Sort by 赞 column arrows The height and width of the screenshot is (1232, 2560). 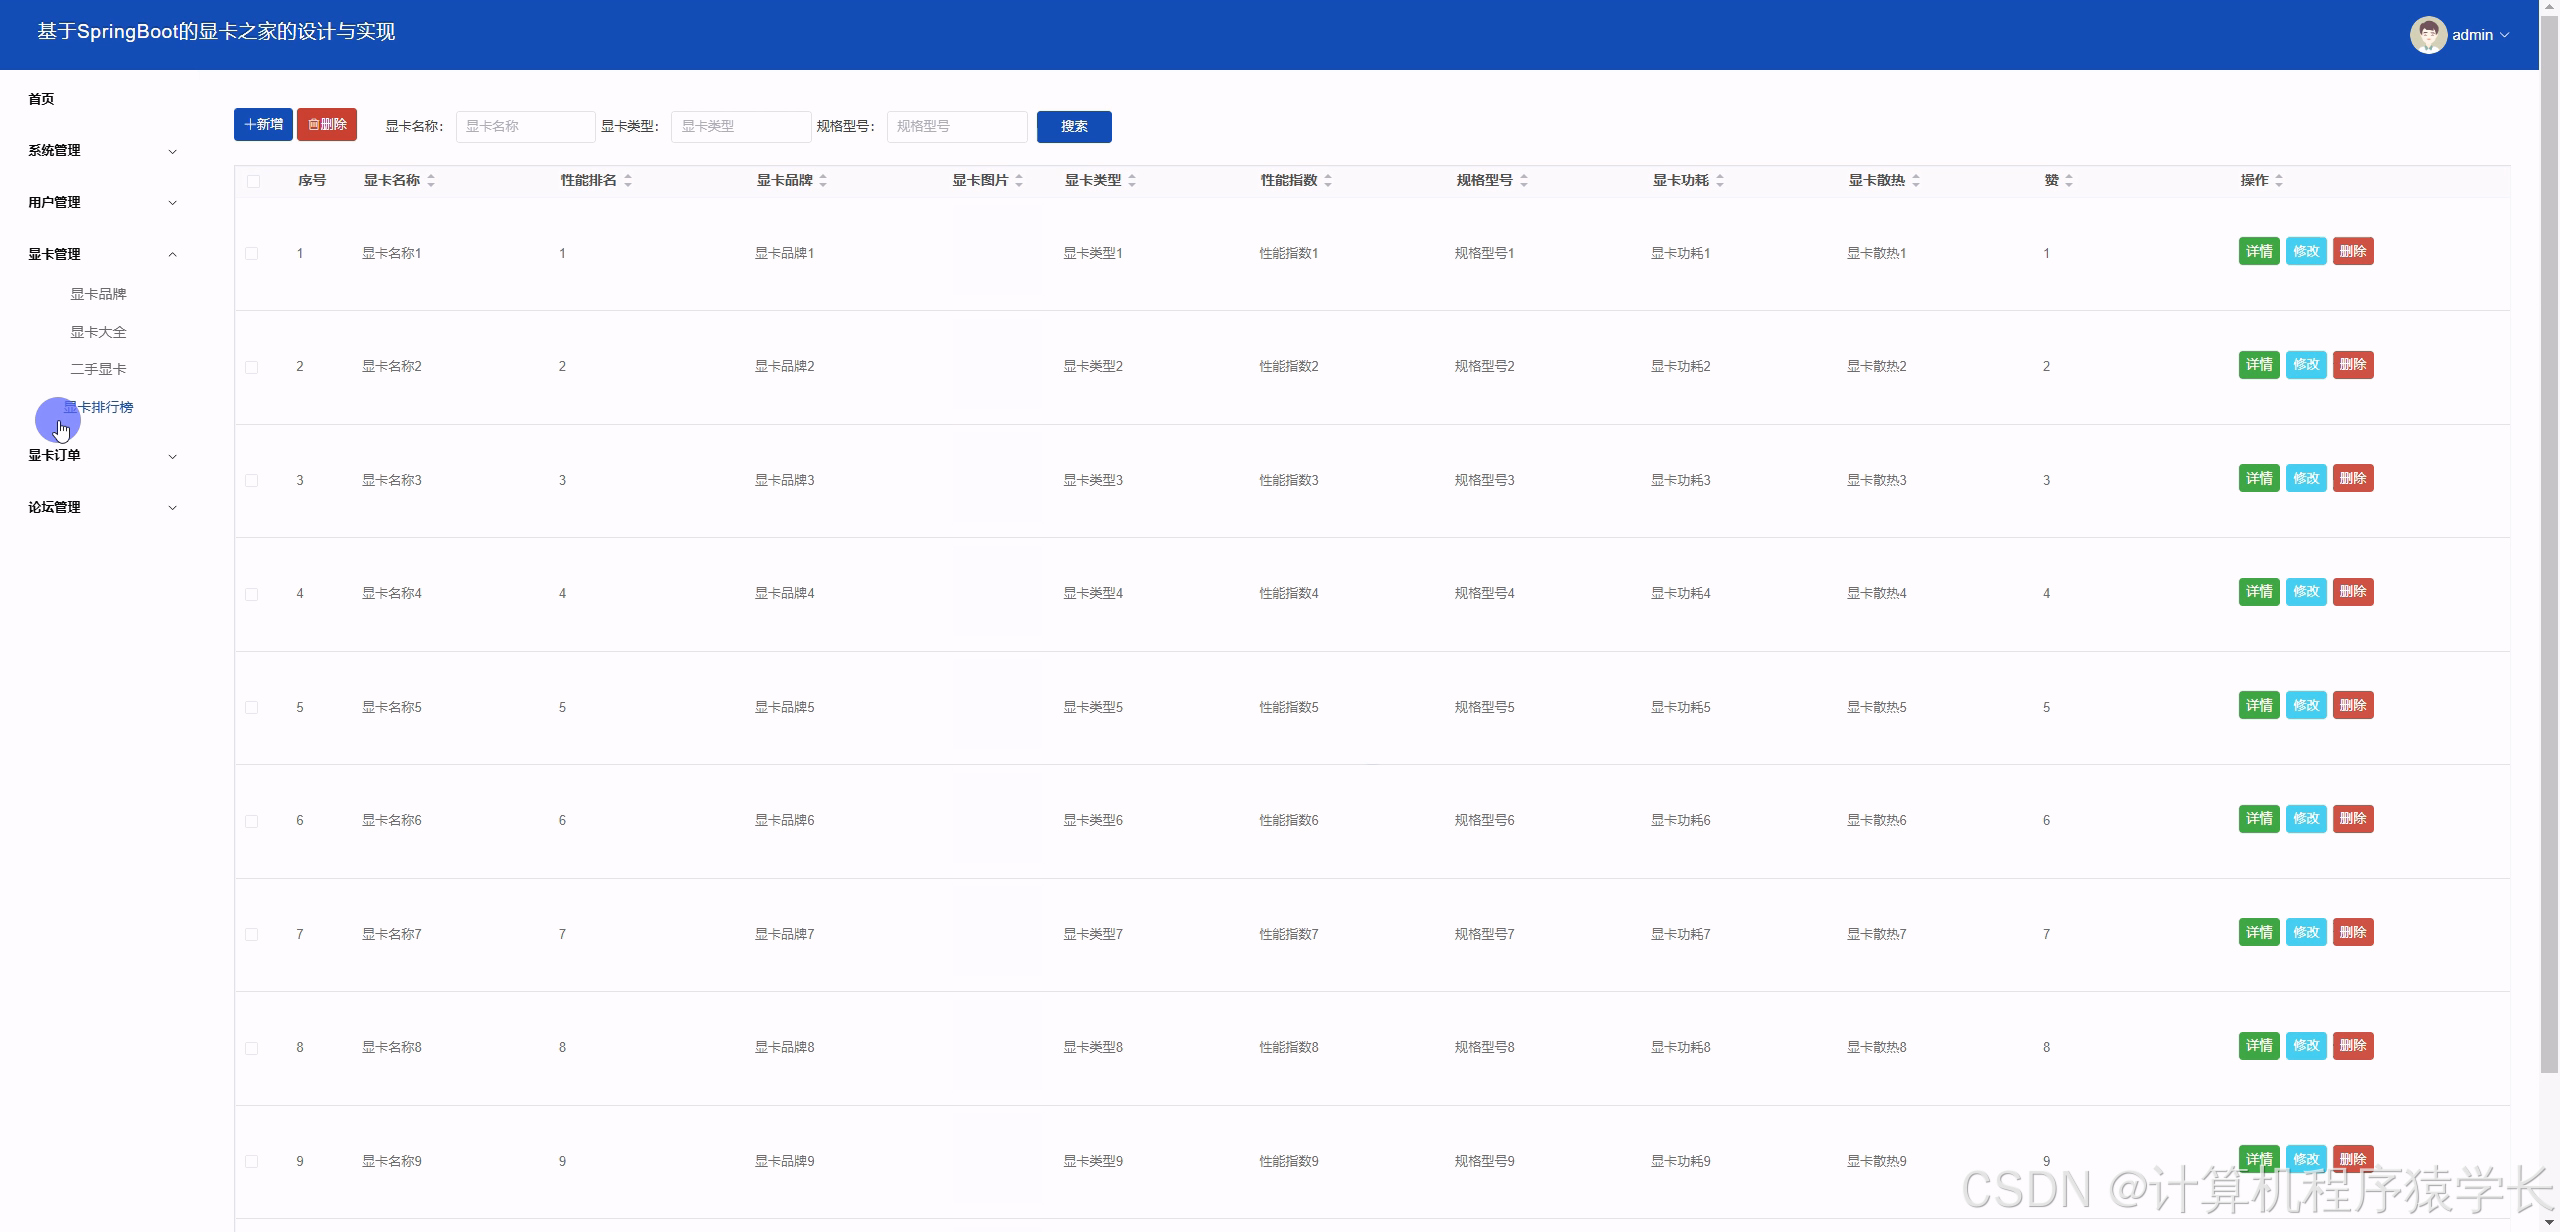coord(2069,181)
